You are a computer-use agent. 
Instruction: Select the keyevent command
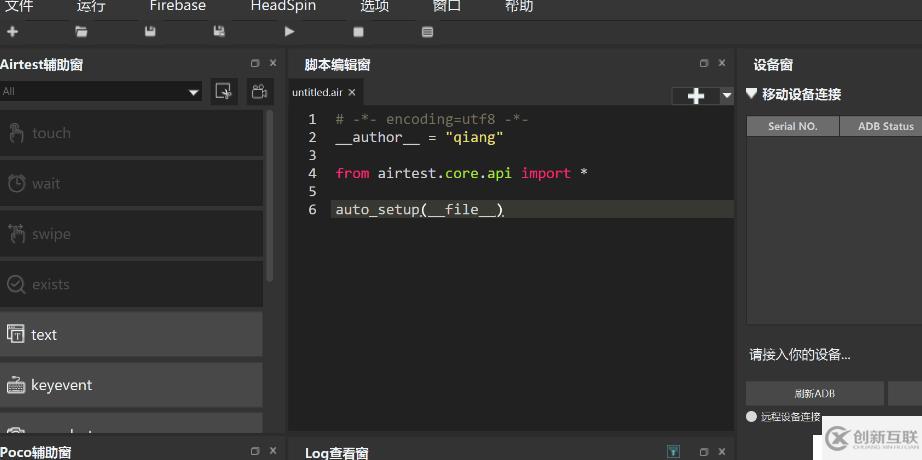pyautogui.click(x=131, y=385)
